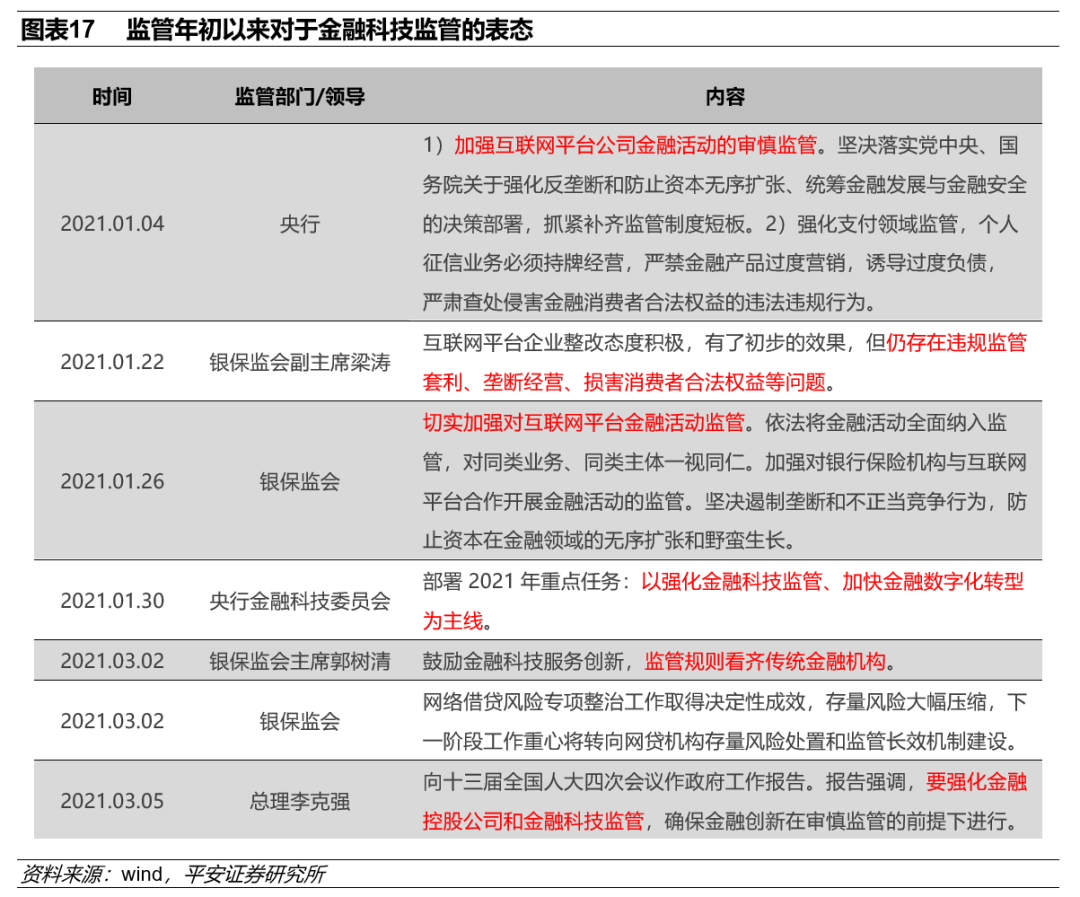1080x897 pixels.
Task: Click the source note '资料来源：wind，平安证券研究所'
Action: tap(173, 874)
